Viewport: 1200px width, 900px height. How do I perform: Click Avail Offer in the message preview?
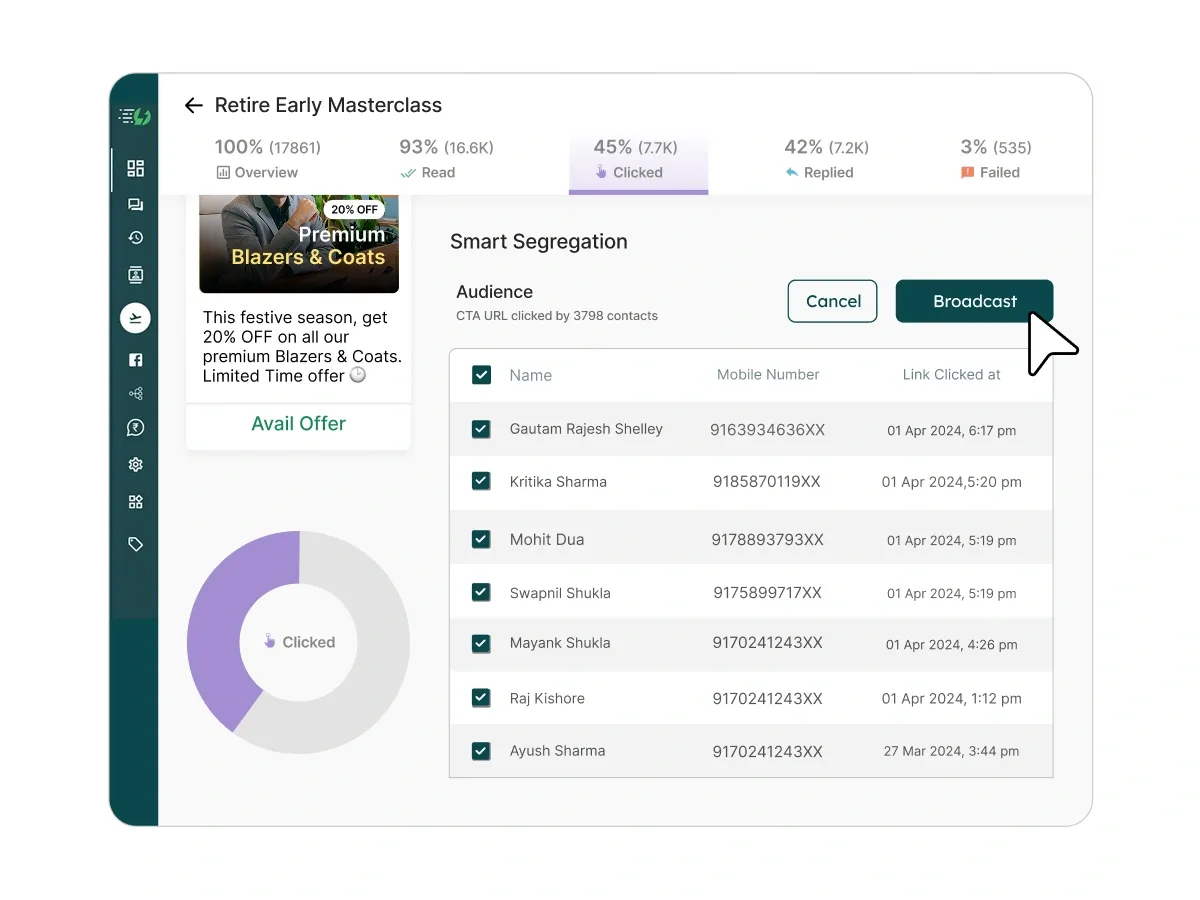coord(298,424)
